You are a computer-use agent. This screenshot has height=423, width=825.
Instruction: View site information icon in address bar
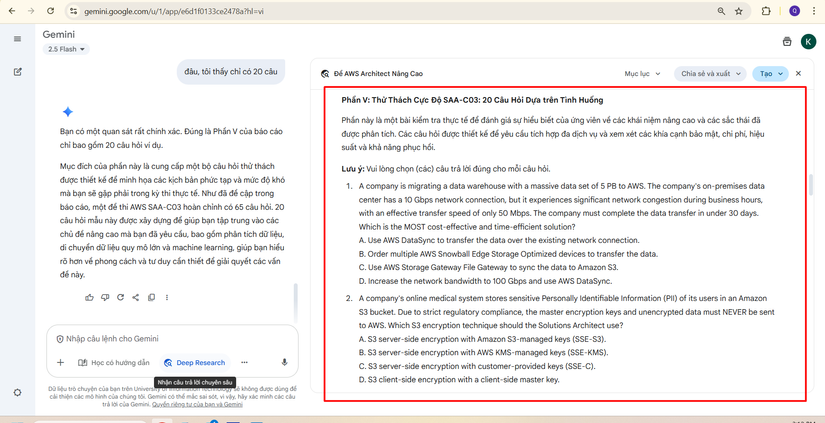click(73, 11)
